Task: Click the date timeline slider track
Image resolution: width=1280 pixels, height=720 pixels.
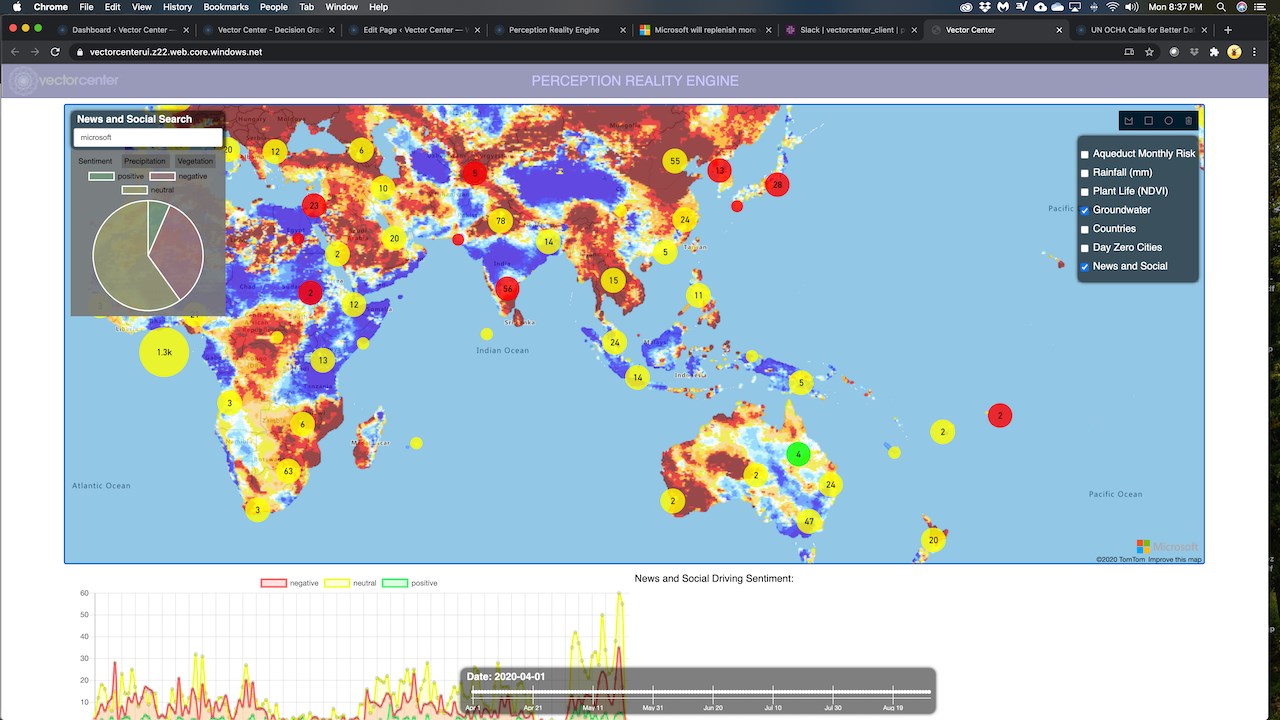Action: pos(700,692)
